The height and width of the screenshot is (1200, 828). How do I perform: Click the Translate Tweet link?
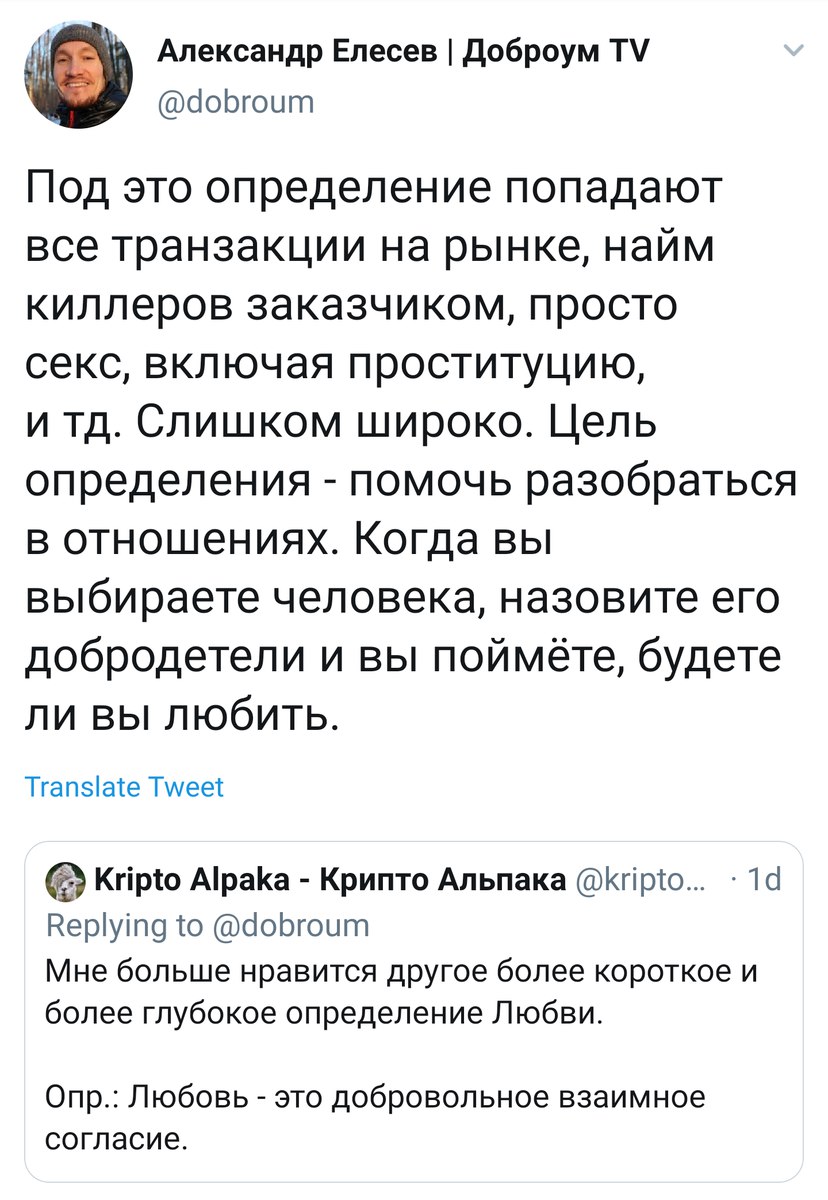(124, 787)
